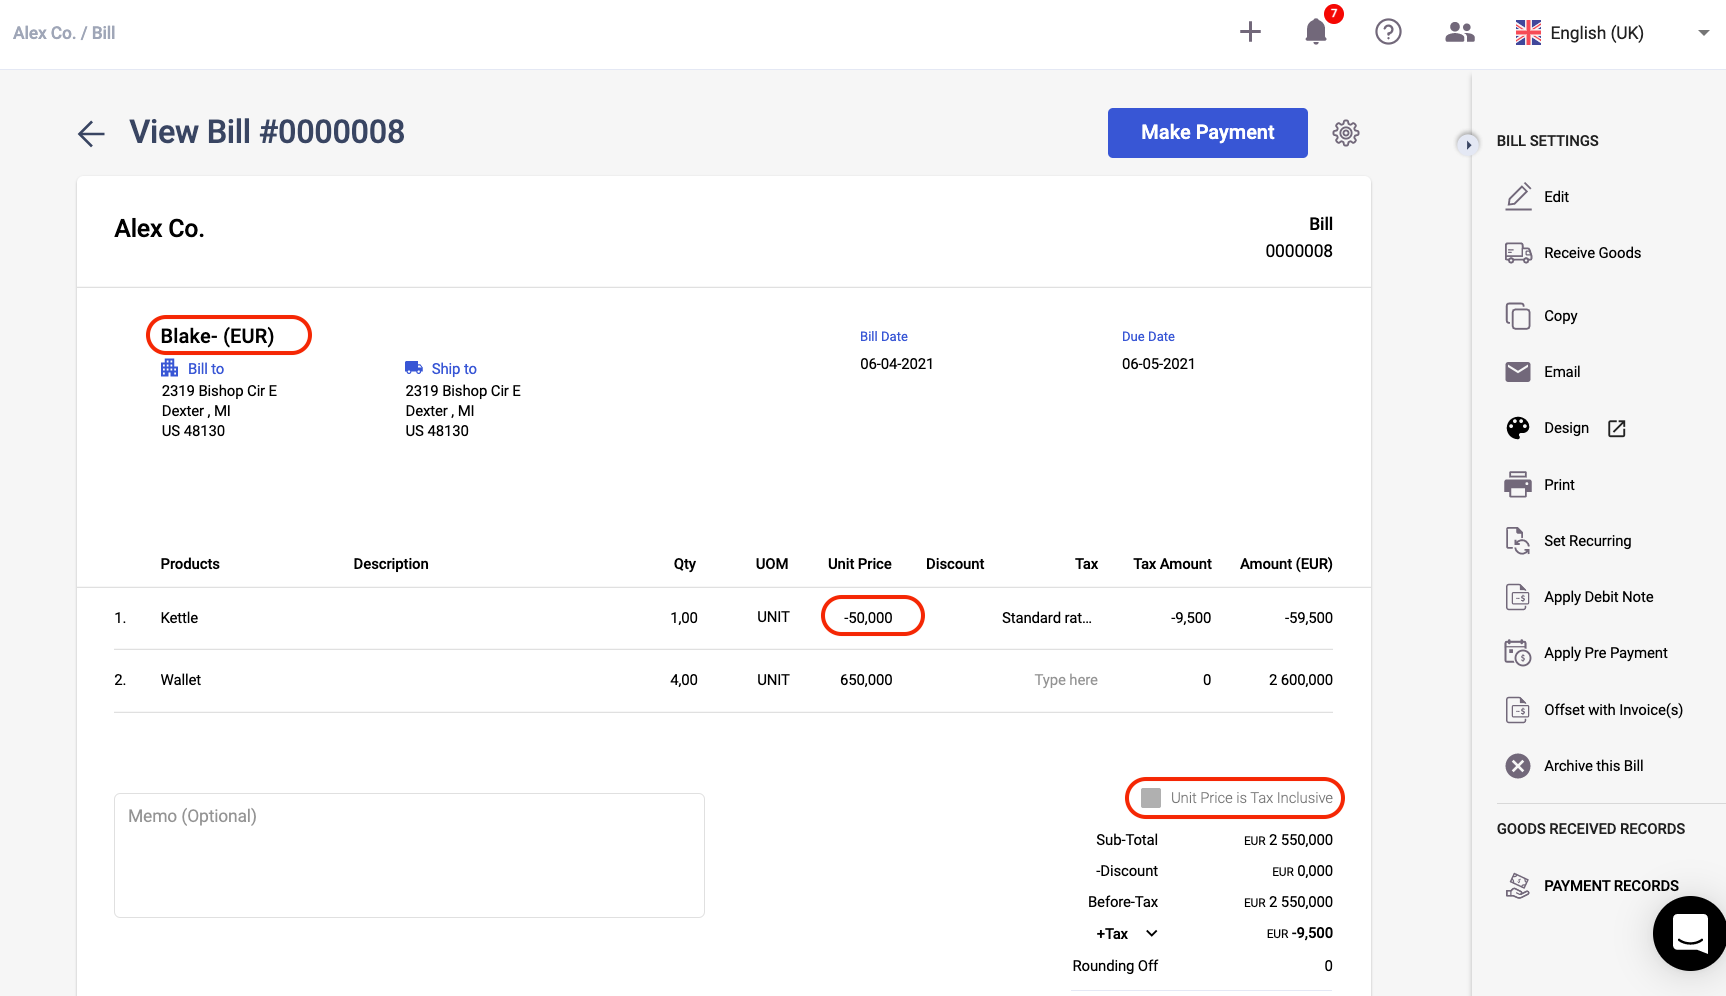Image resolution: width=1726 pixels, height=996 pixels.
Task: Click the Bill to building icon
Action: [x=169, y=368]
